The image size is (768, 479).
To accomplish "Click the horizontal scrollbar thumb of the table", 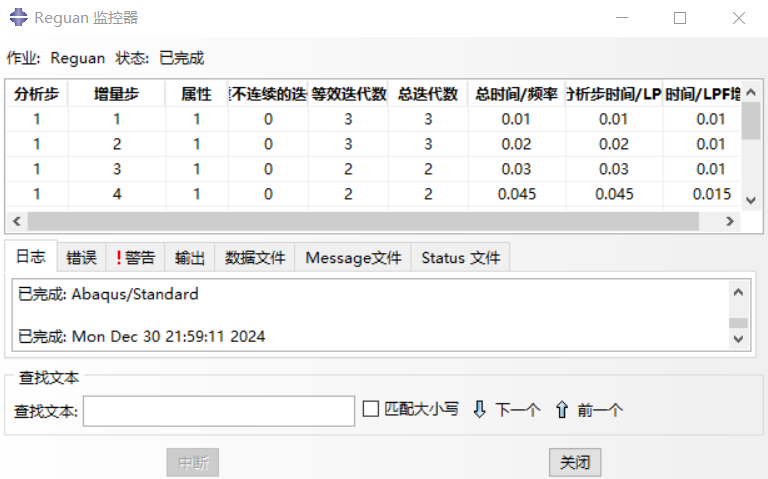I will point(363,221).
